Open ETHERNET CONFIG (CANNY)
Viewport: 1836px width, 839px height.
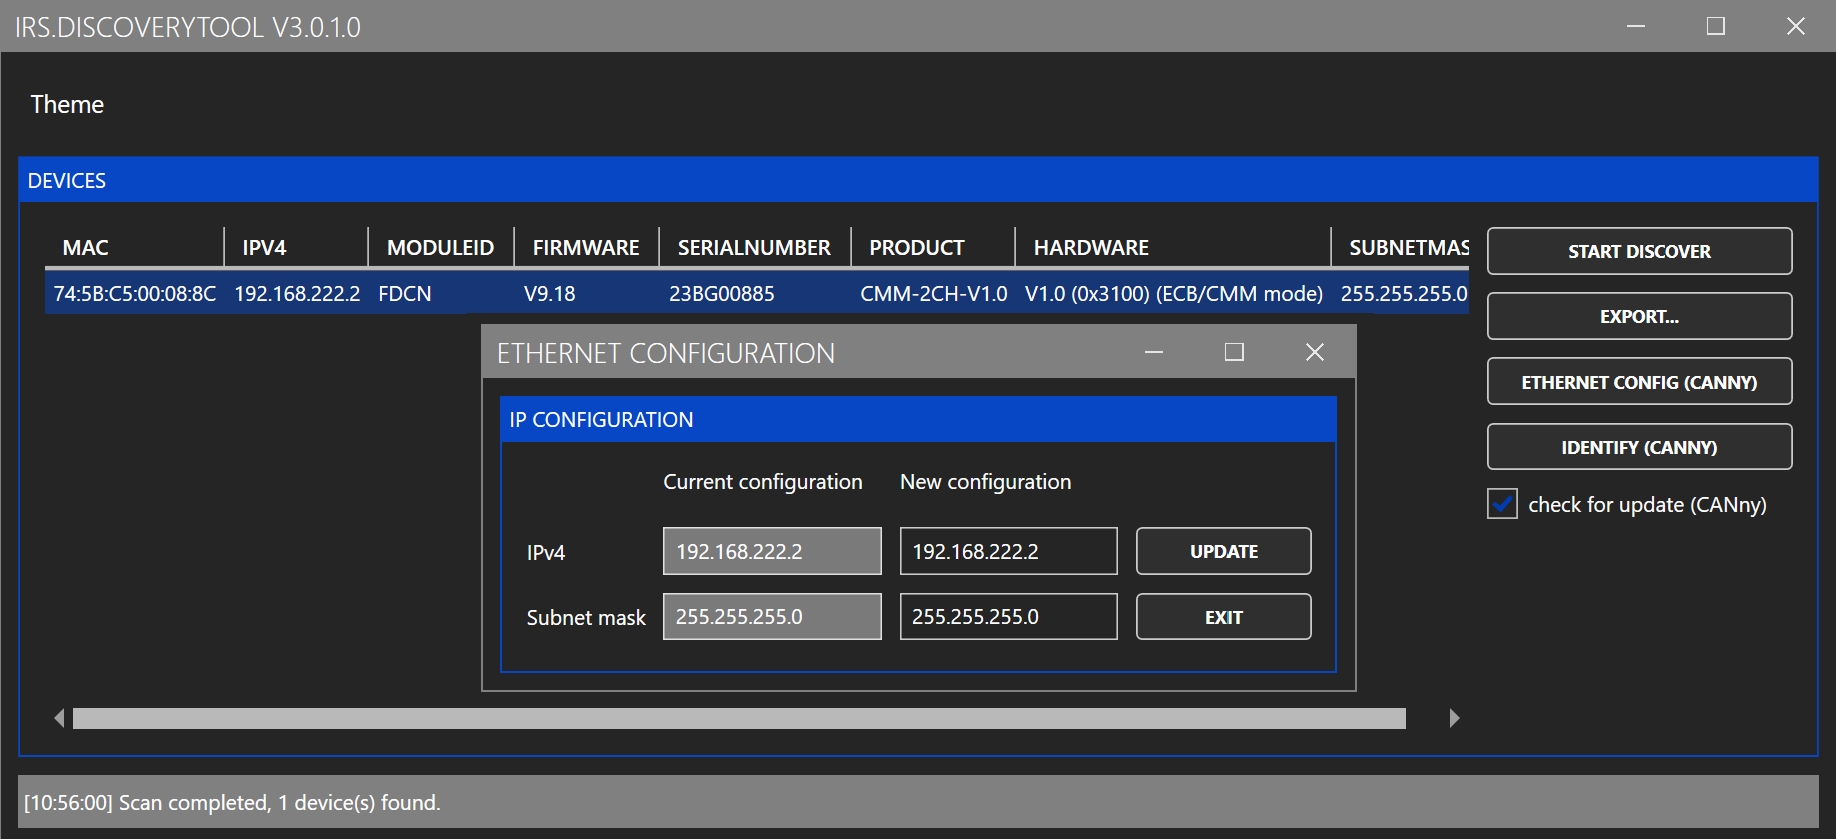1638,382
